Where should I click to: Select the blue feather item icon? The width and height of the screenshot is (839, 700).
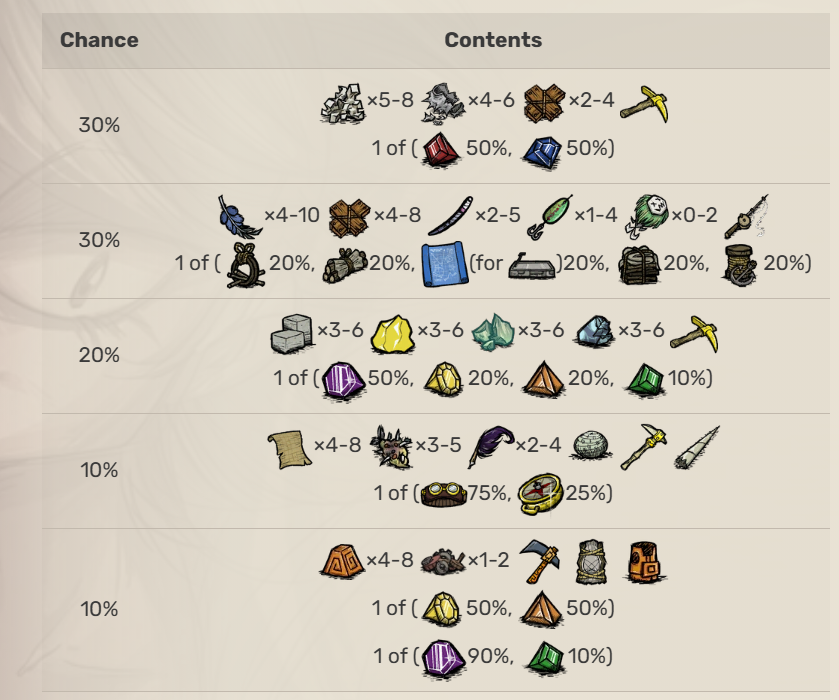[x=239, y=214]
